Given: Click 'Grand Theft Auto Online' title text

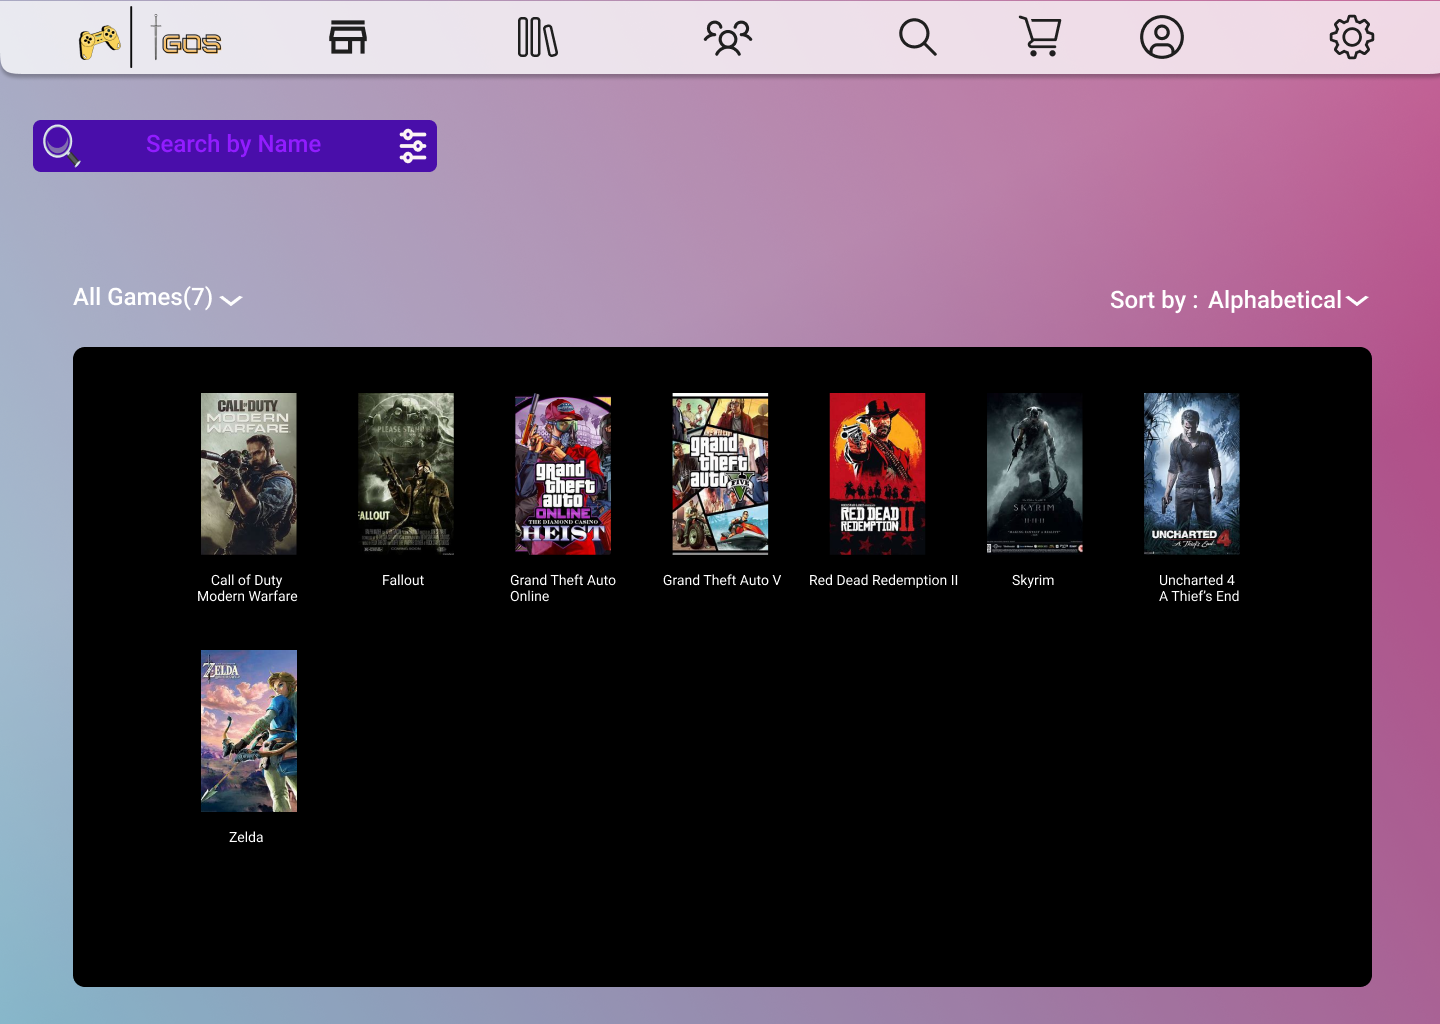Looking at the screenshot, I should 563,588.
